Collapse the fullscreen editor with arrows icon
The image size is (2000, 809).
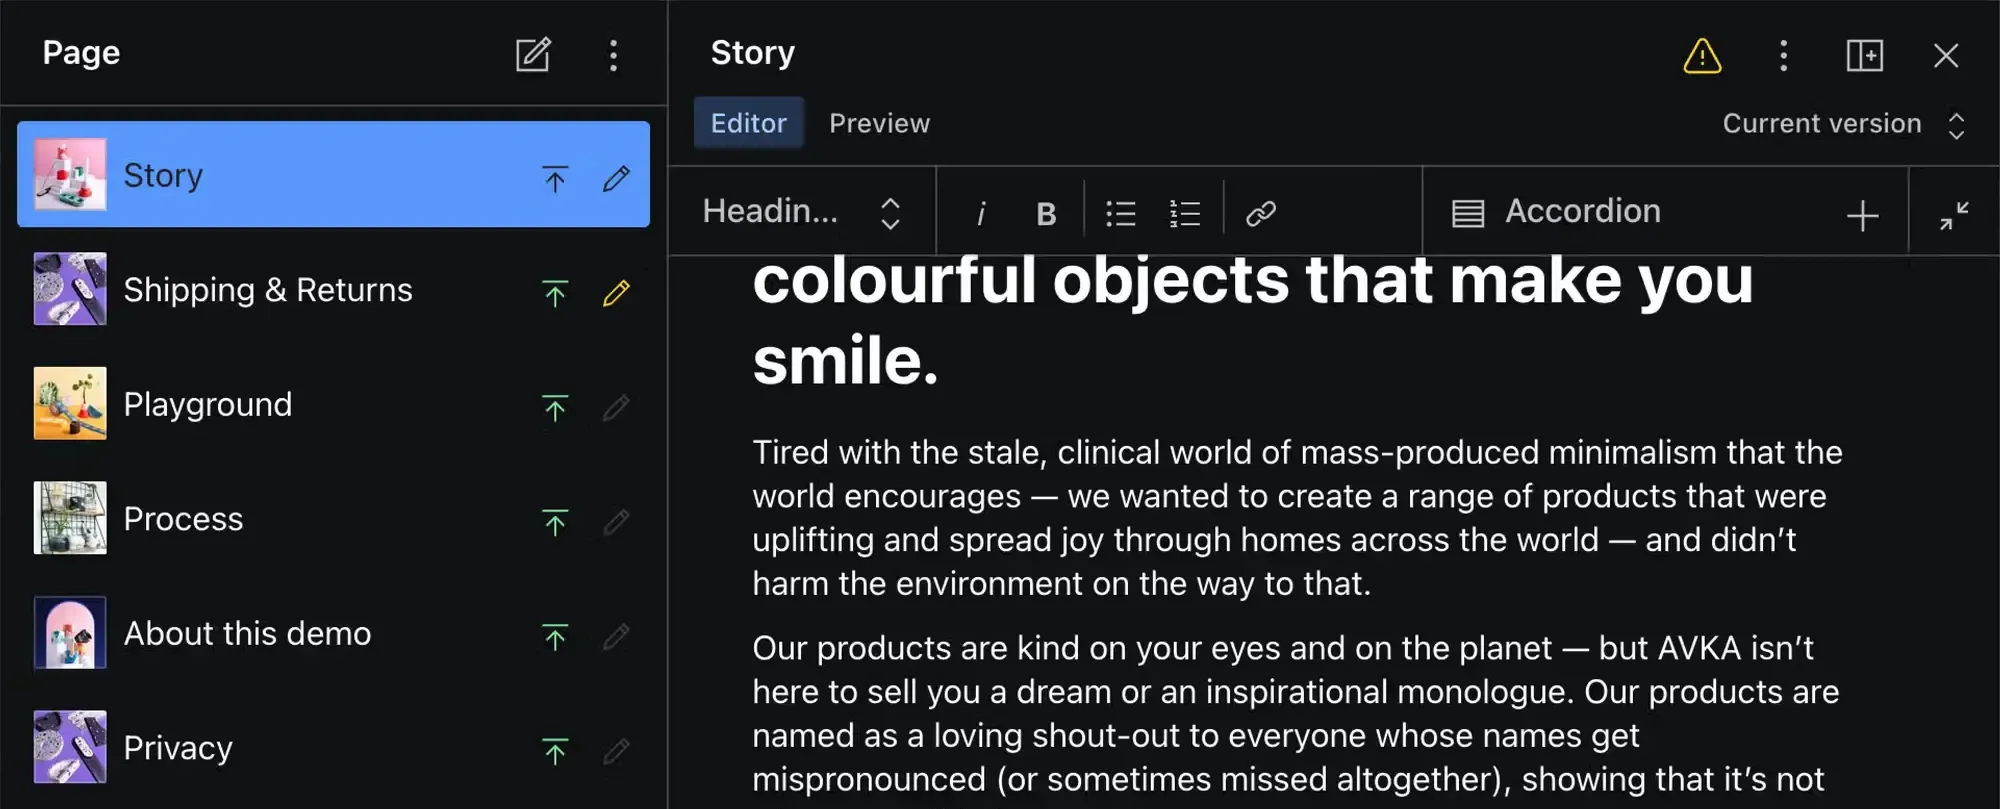tap(1954, 215)
